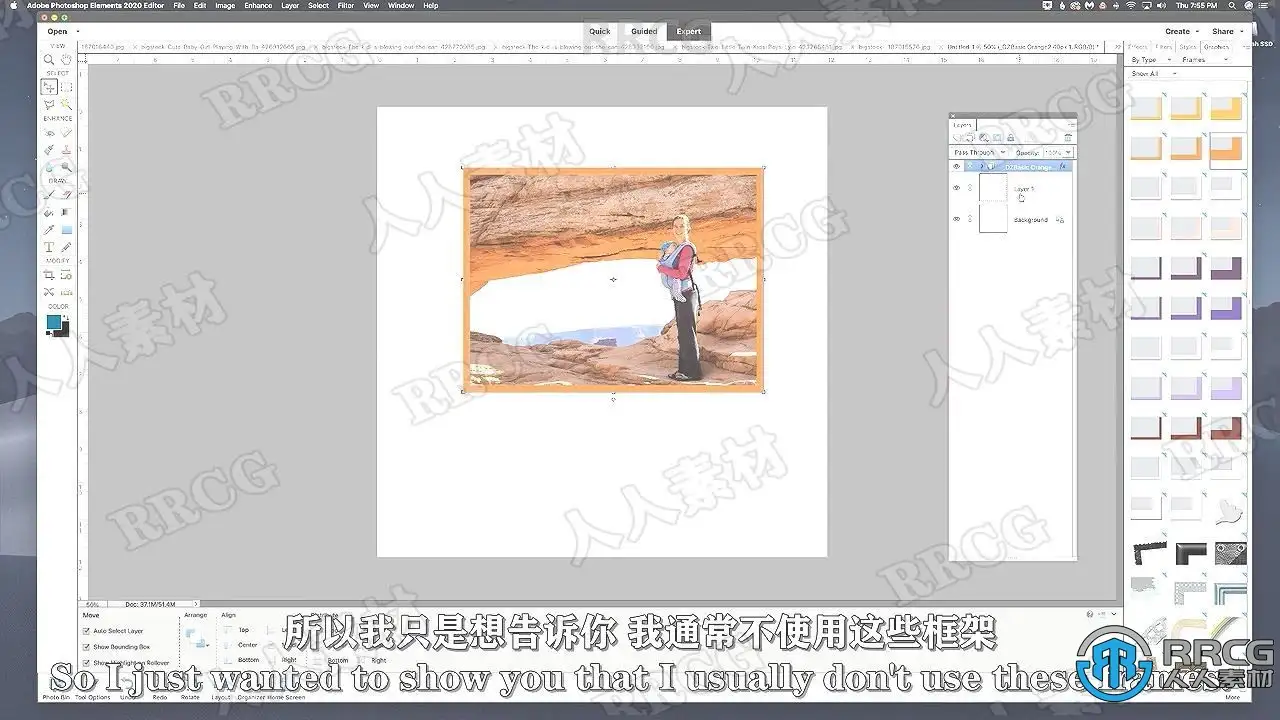Click the photo on the canvas
Image resolution: width=1280 pixels, height=720 pixels.
tap(613, 279)
